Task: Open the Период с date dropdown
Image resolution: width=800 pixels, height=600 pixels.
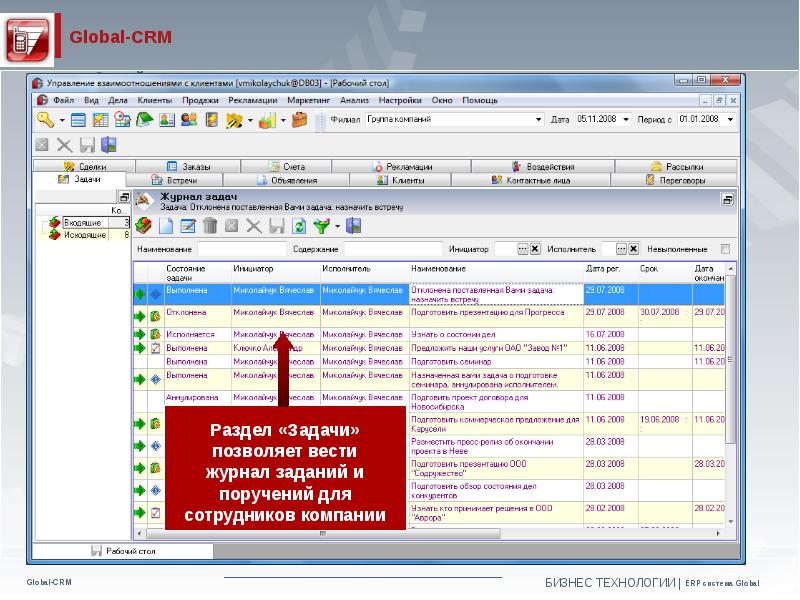Action: 731,120
